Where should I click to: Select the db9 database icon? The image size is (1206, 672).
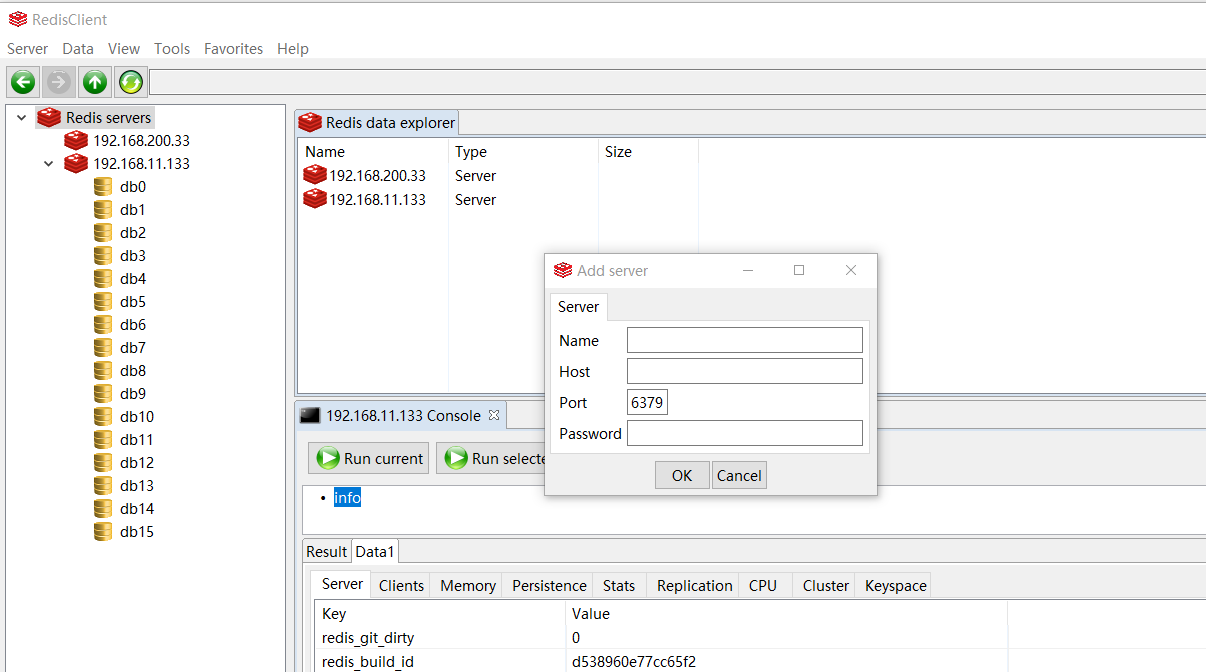103,393
